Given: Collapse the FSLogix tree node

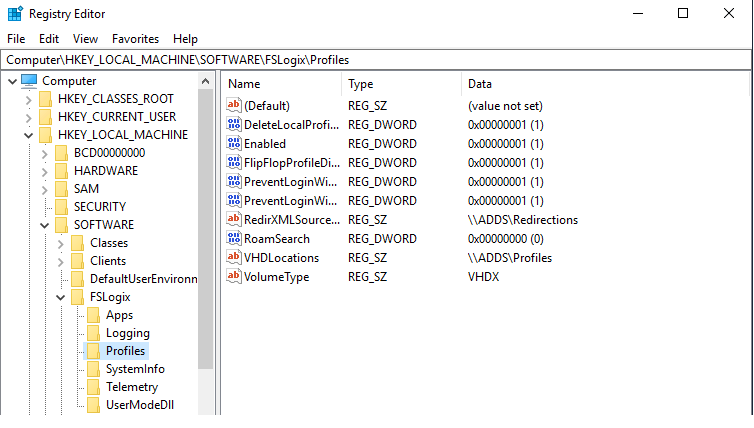Looking at the screenshot, I should 61,297.
